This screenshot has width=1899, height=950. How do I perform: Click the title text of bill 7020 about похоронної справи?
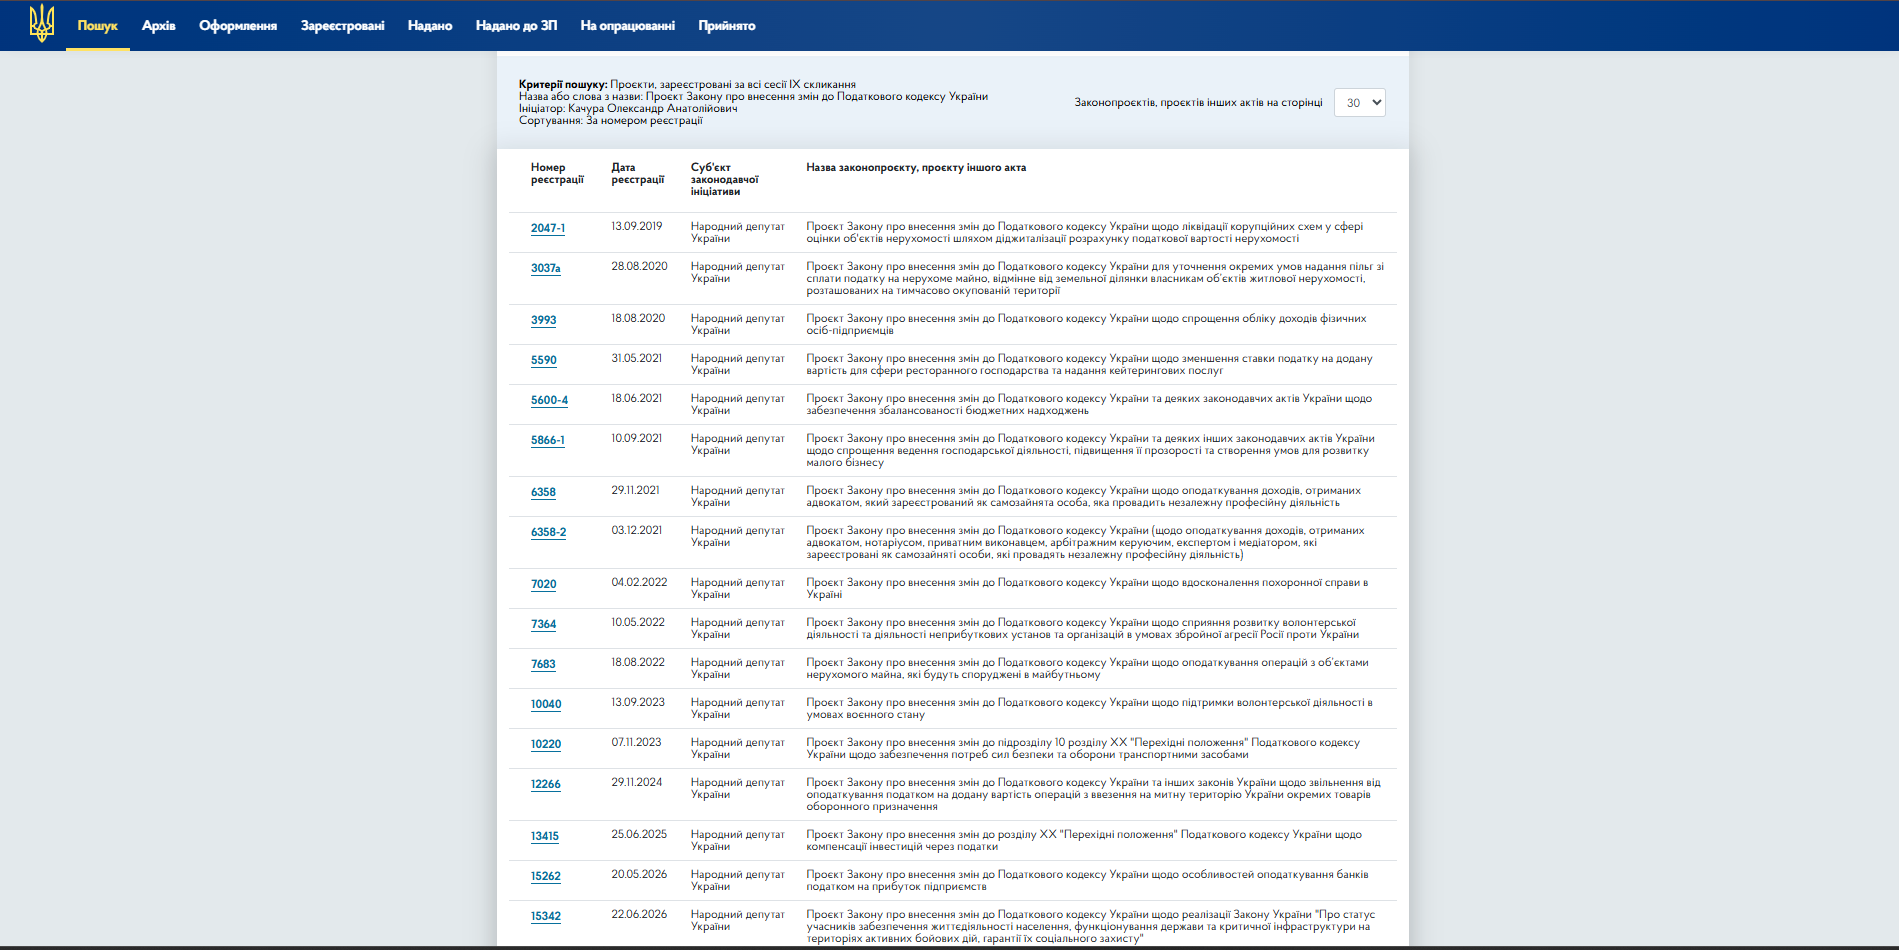coord(1087,588)
